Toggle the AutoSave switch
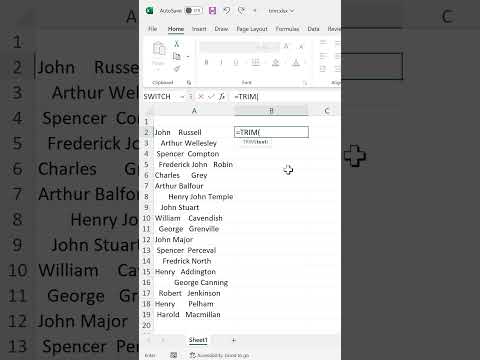This screenshot has width=480, height=360. 193,11
